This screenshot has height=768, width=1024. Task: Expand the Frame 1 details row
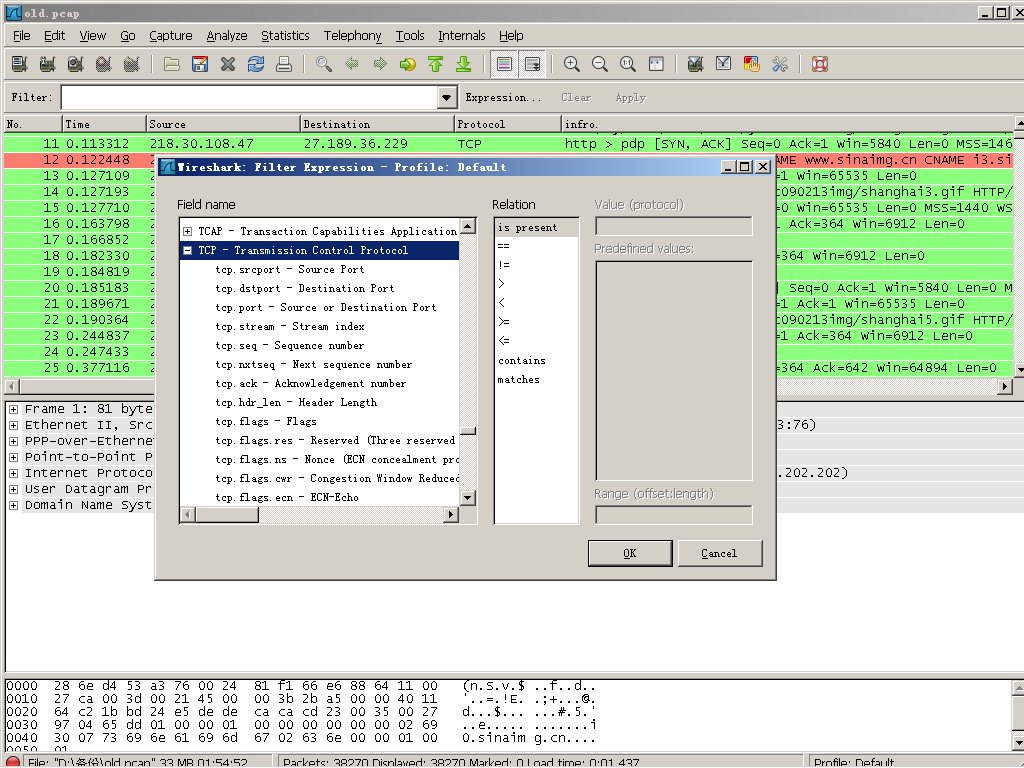pyautogui.click(x=13, y=409)
